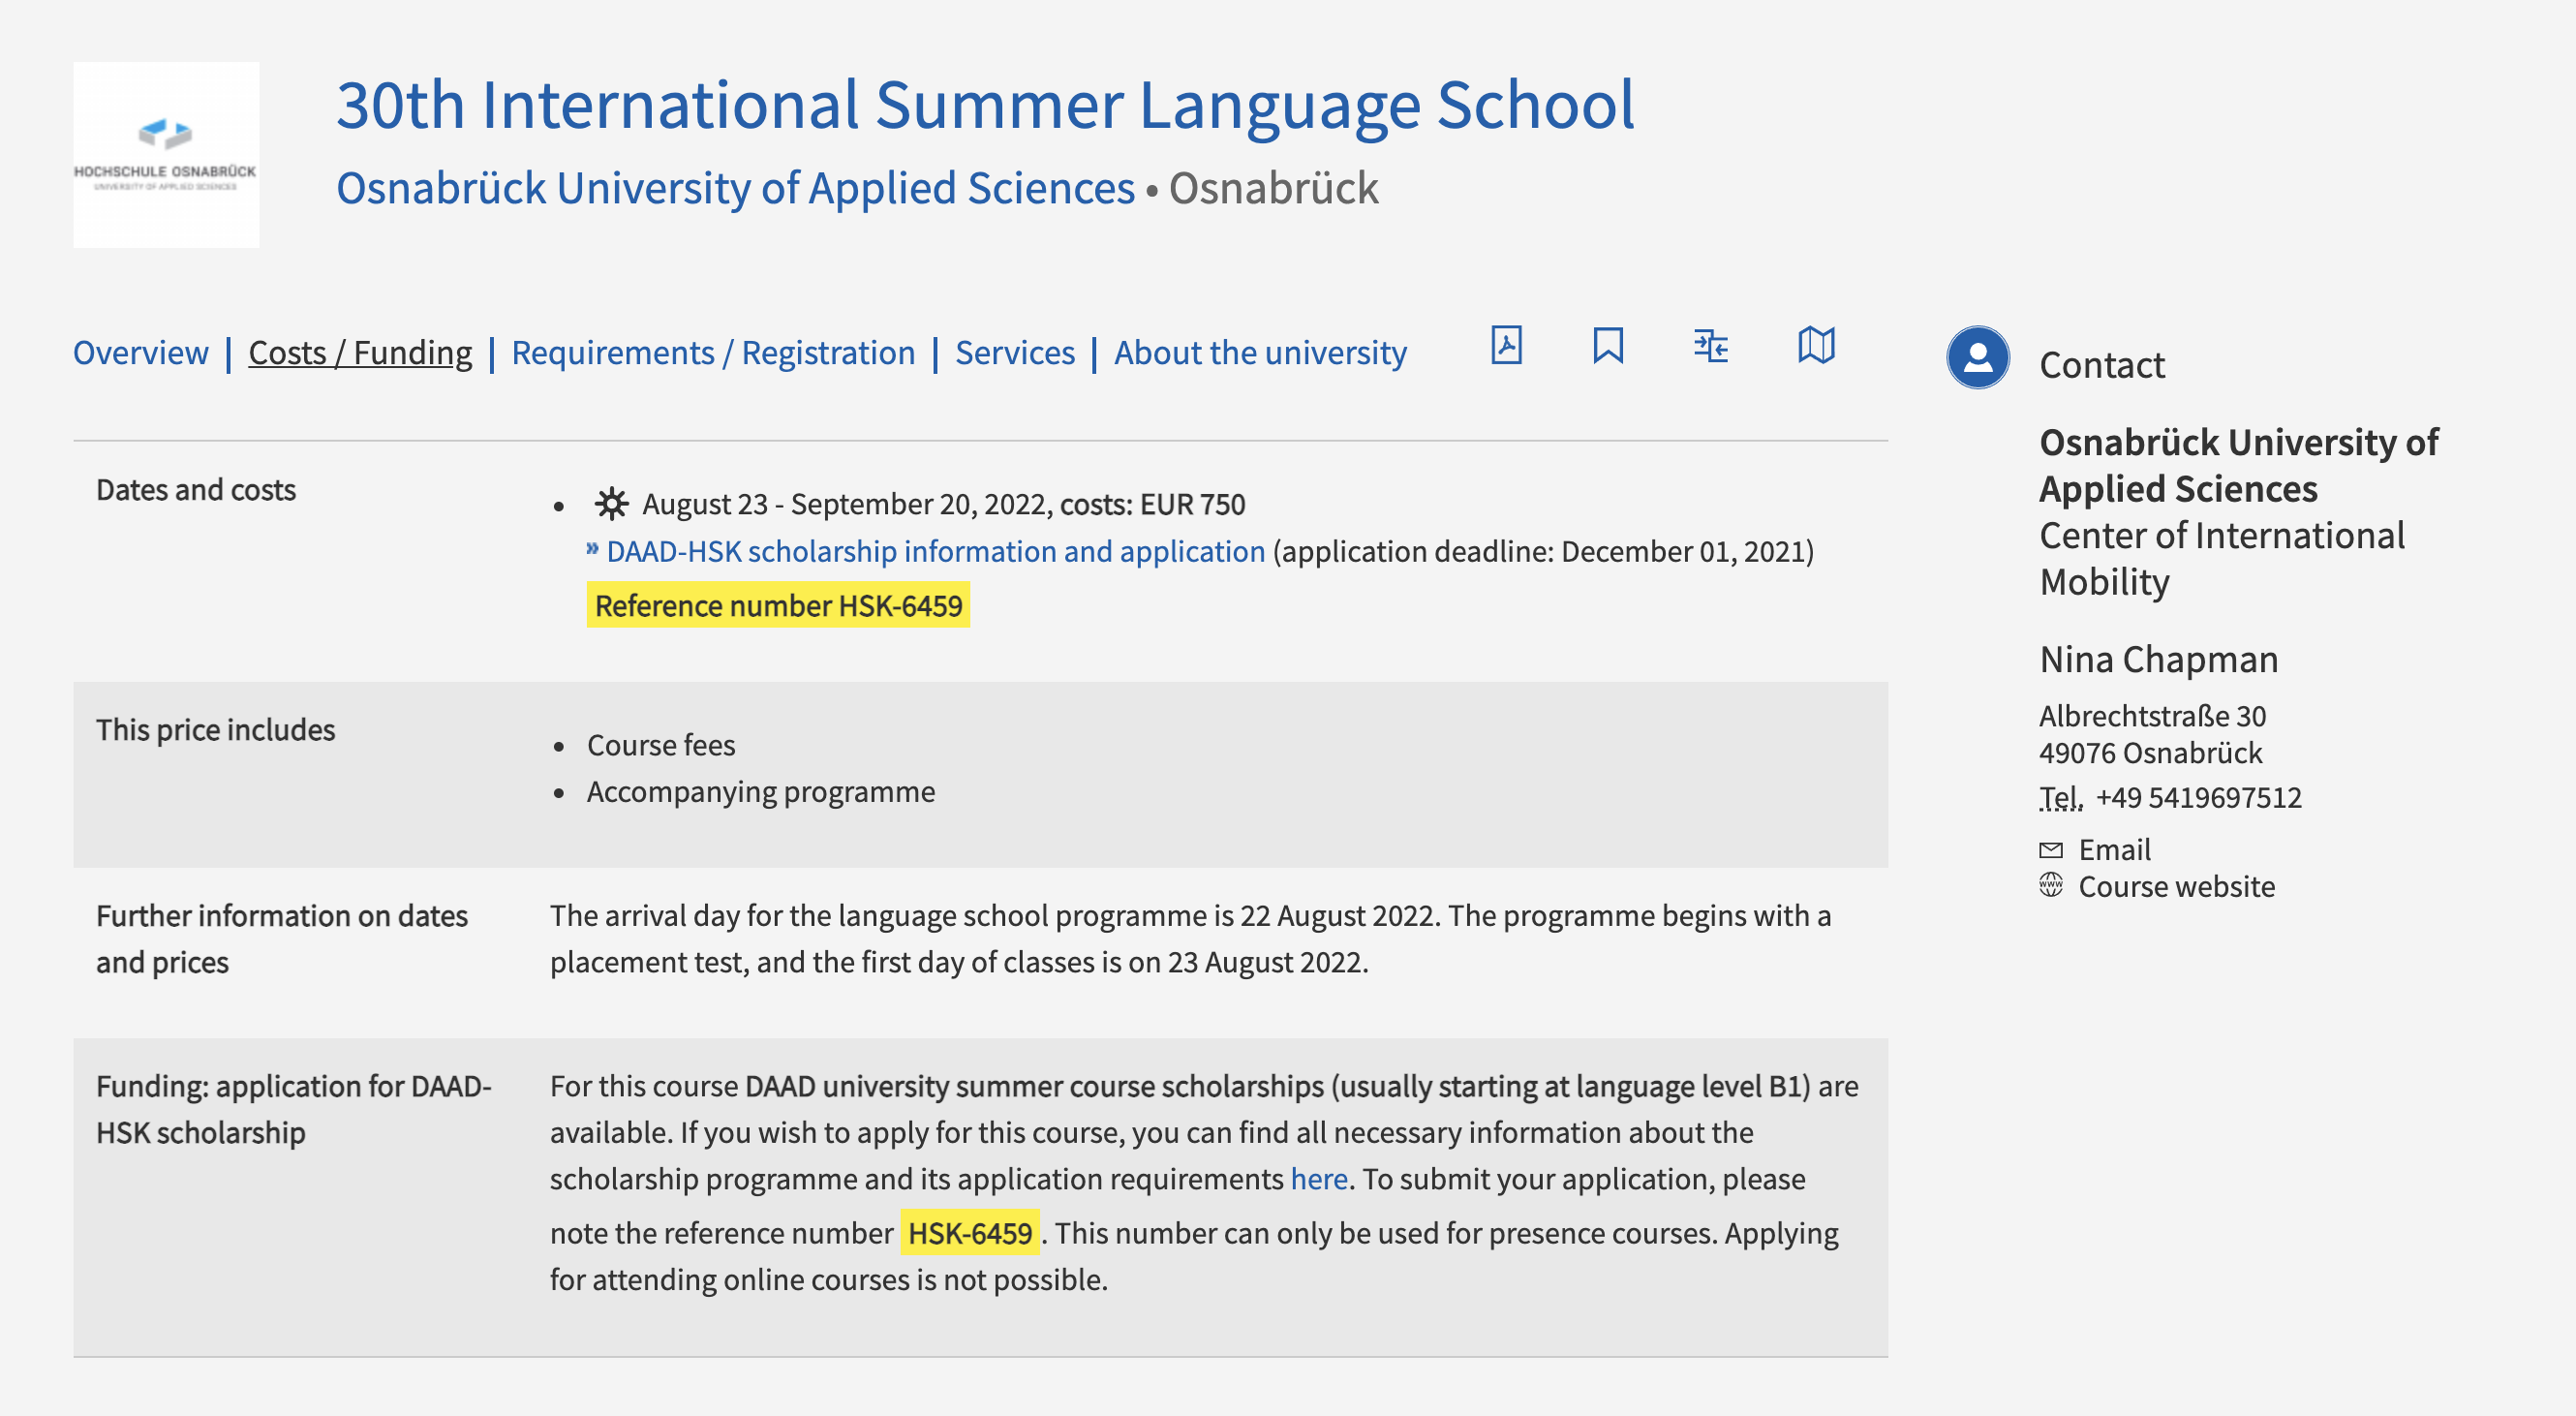
Task: Click the '49076 Osnabrück' postal line
Action: [x=2150, y=753]
